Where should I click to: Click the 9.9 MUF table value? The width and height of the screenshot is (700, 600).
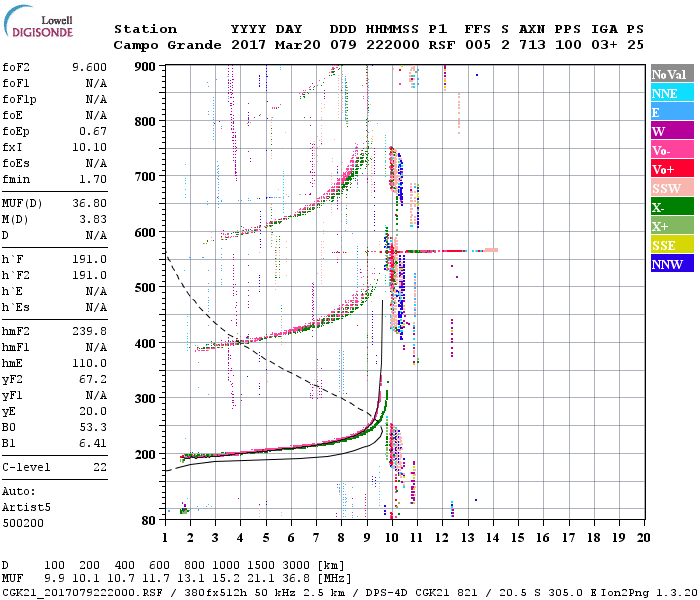coord(54,578)
